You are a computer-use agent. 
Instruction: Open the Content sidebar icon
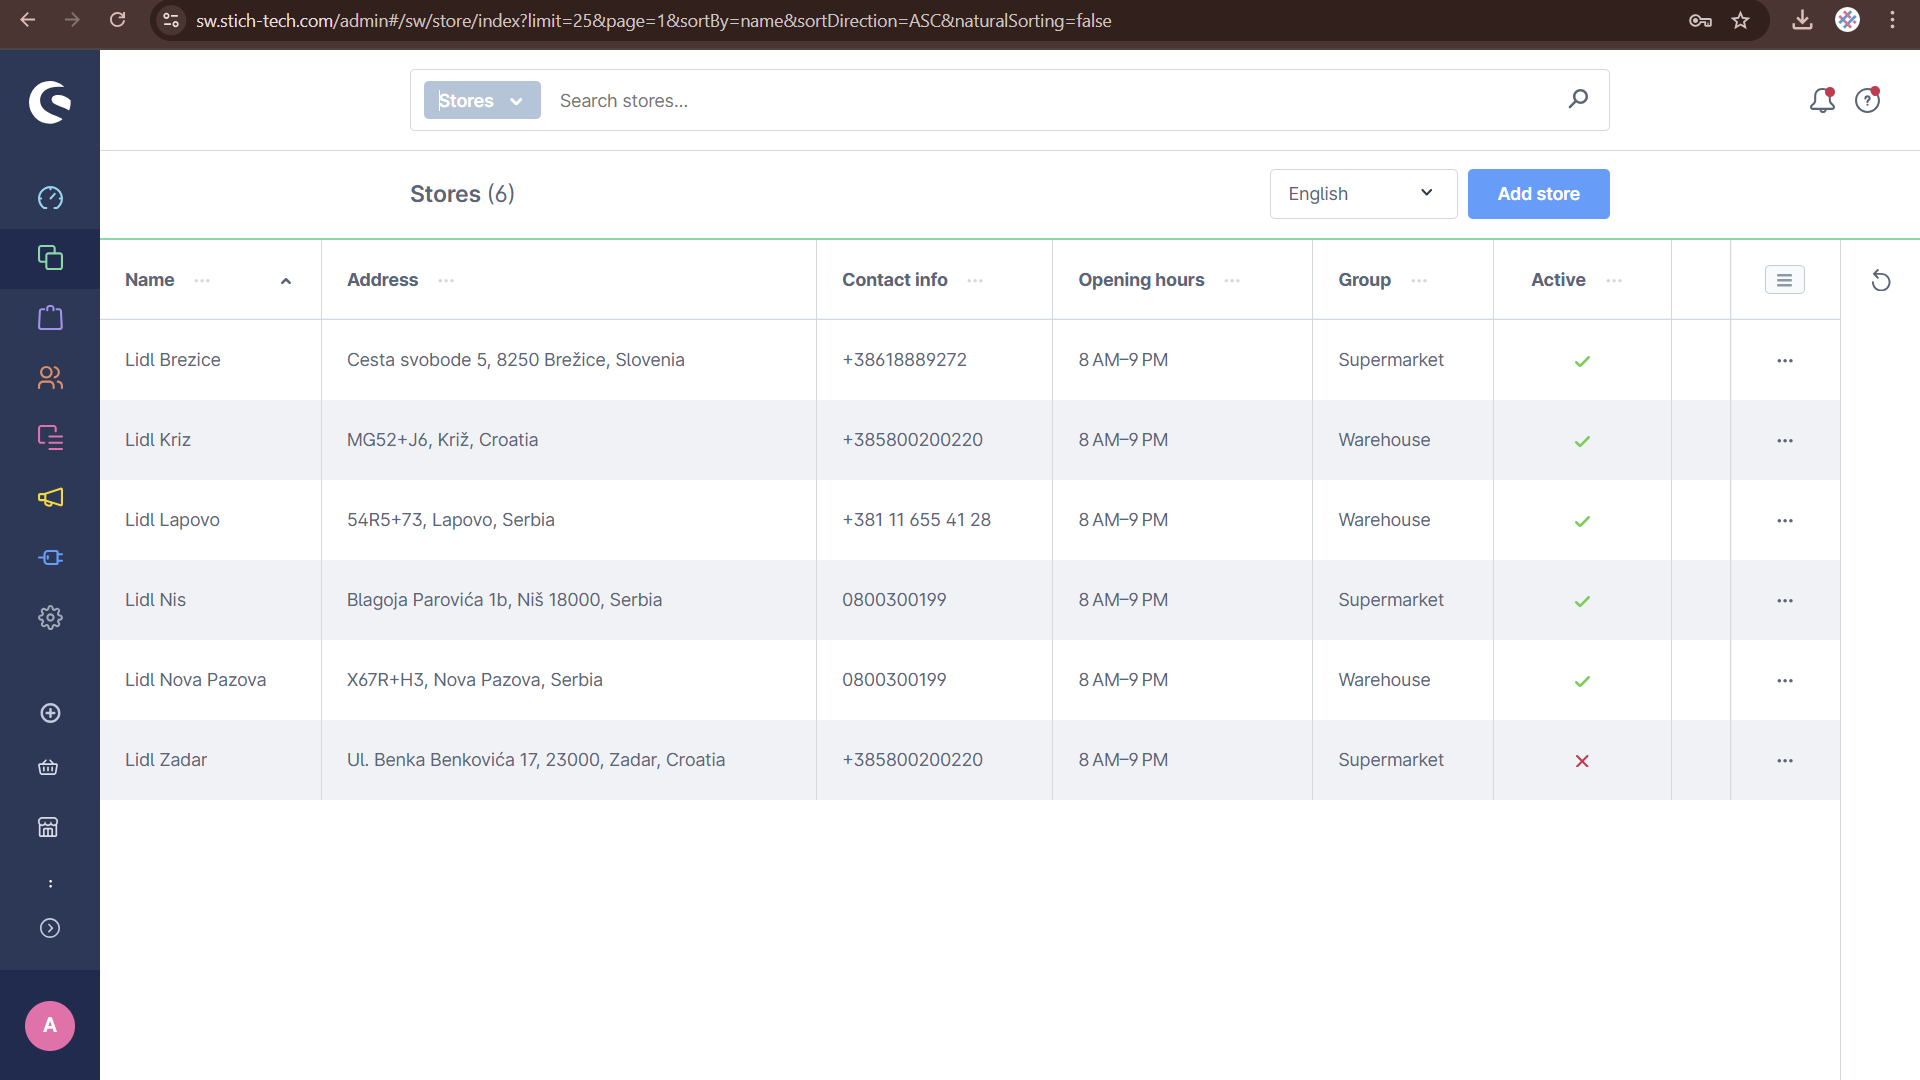tap(50, 438)
